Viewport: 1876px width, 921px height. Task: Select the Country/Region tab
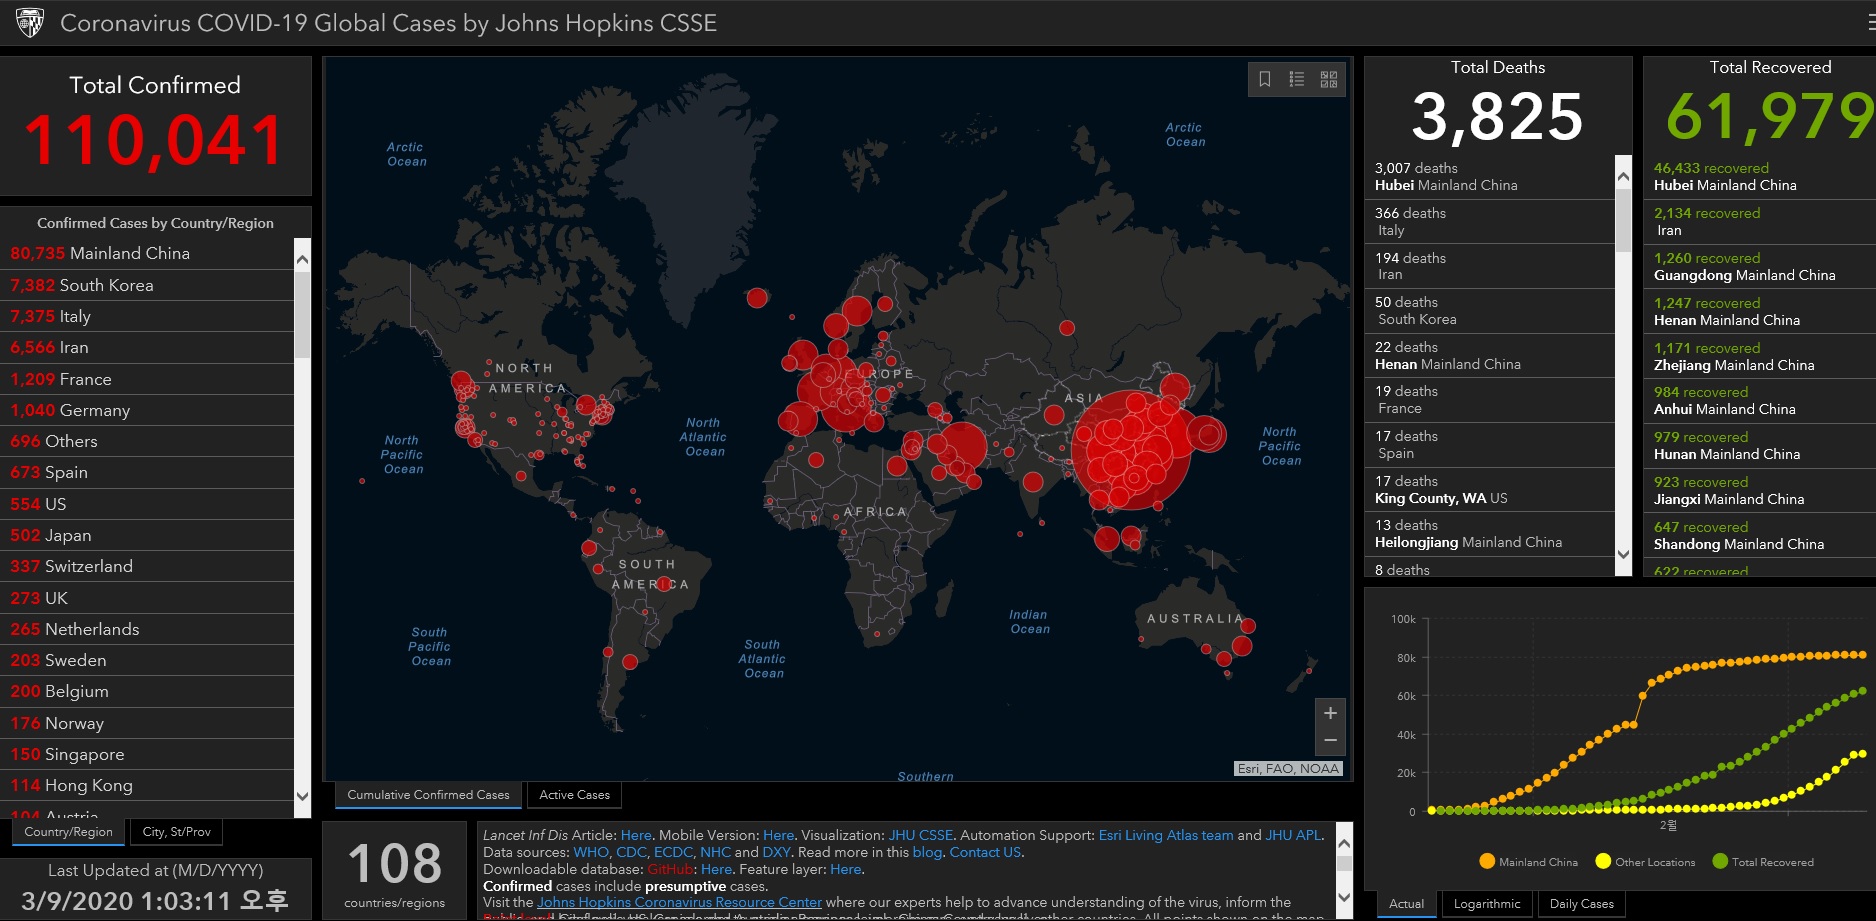(68, 832)
